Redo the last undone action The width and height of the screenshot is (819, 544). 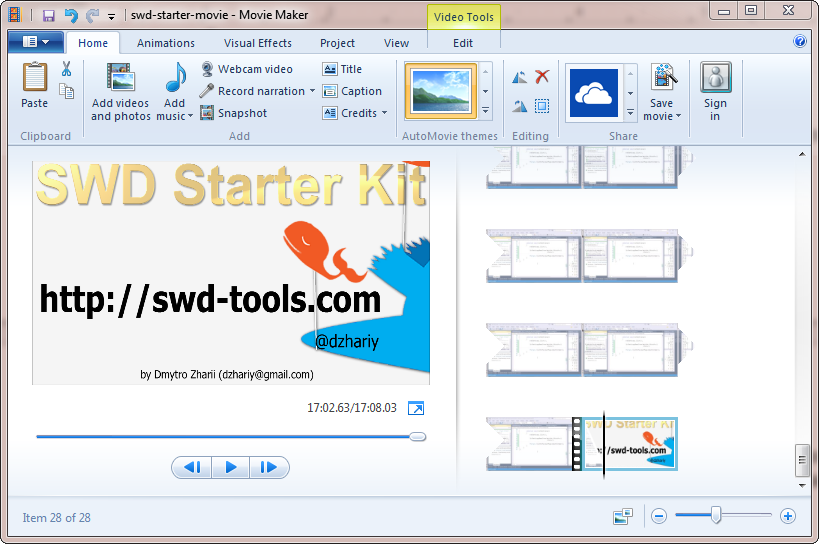pyautogui.click(x=92, y=16)
